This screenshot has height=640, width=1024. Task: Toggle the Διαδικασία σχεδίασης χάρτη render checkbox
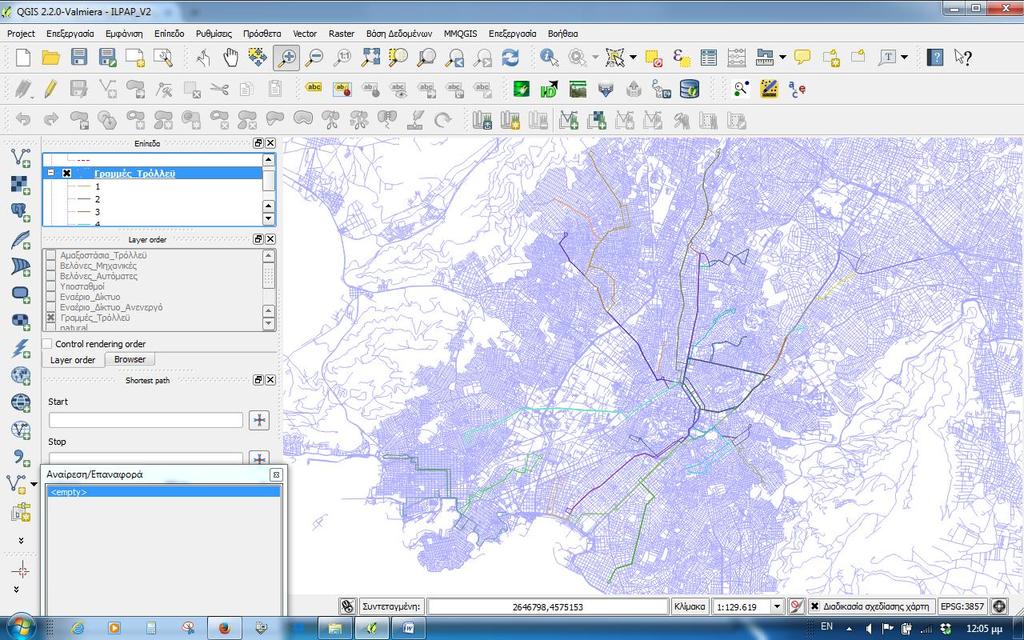point(815,607)
